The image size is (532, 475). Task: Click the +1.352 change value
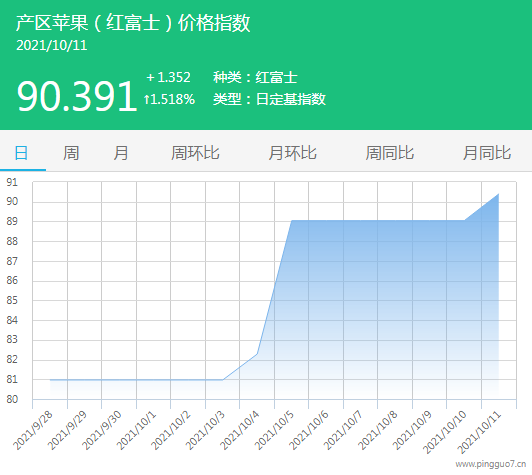click(168, 77)
